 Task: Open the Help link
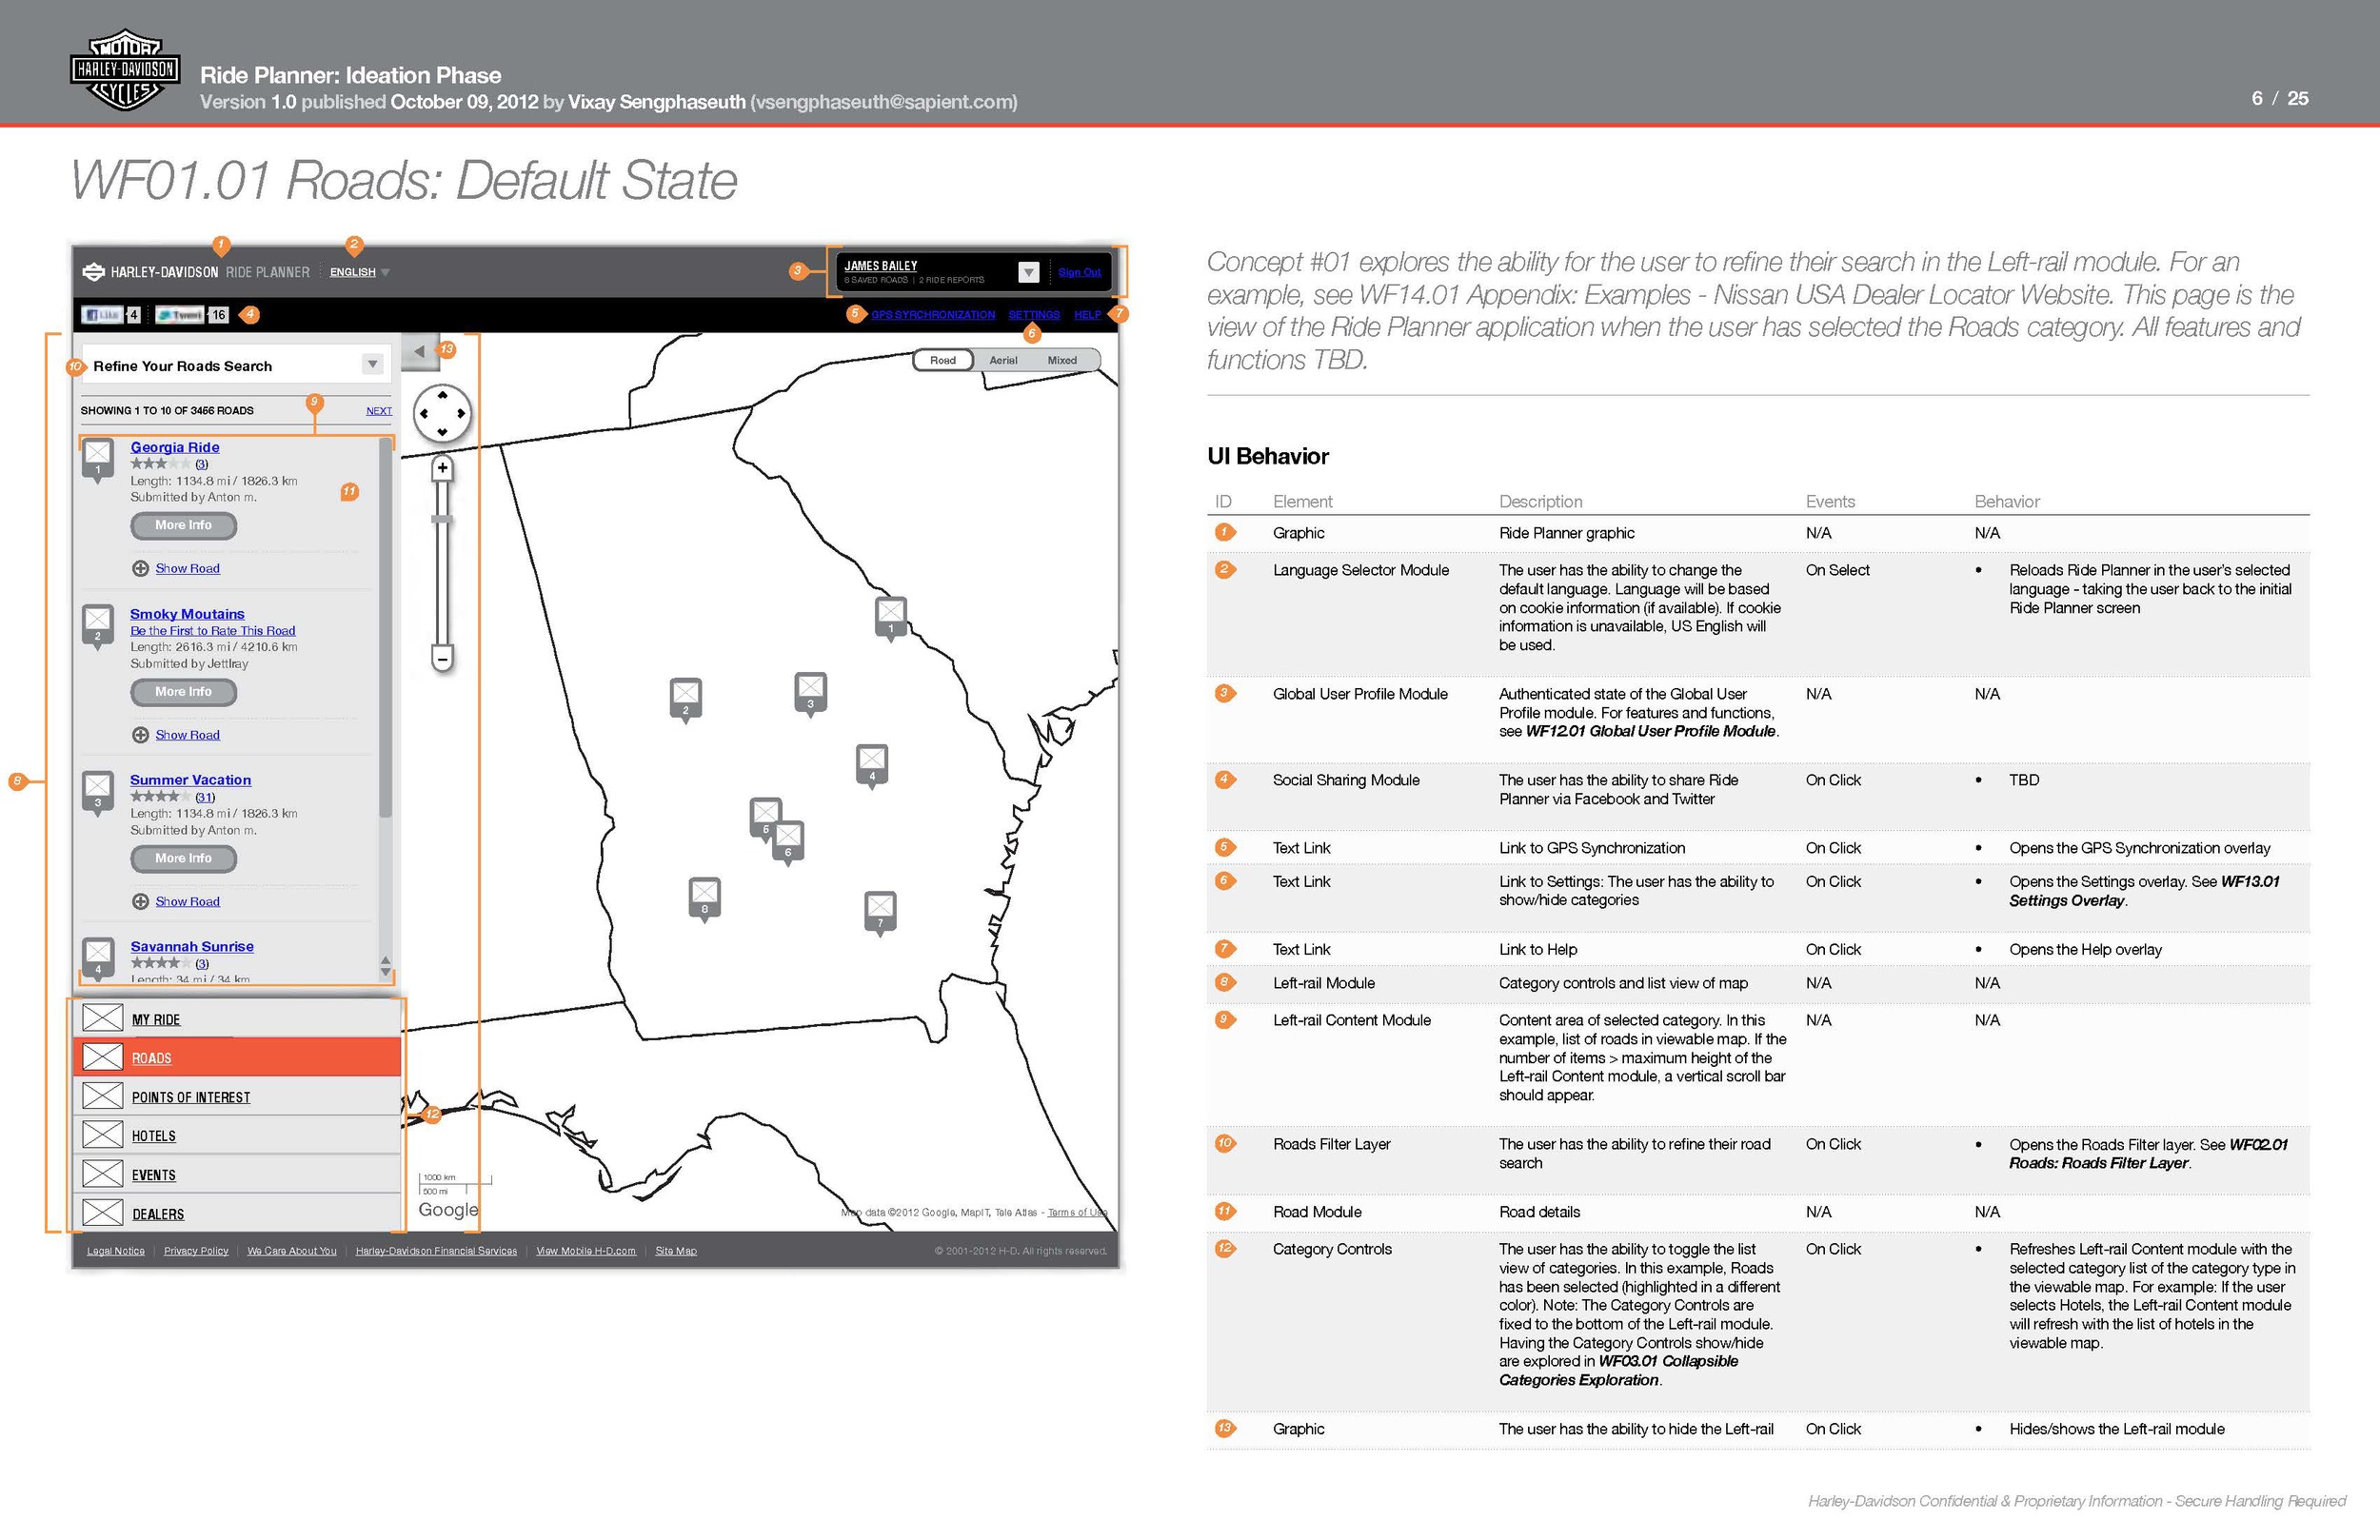click(1087, 315)
